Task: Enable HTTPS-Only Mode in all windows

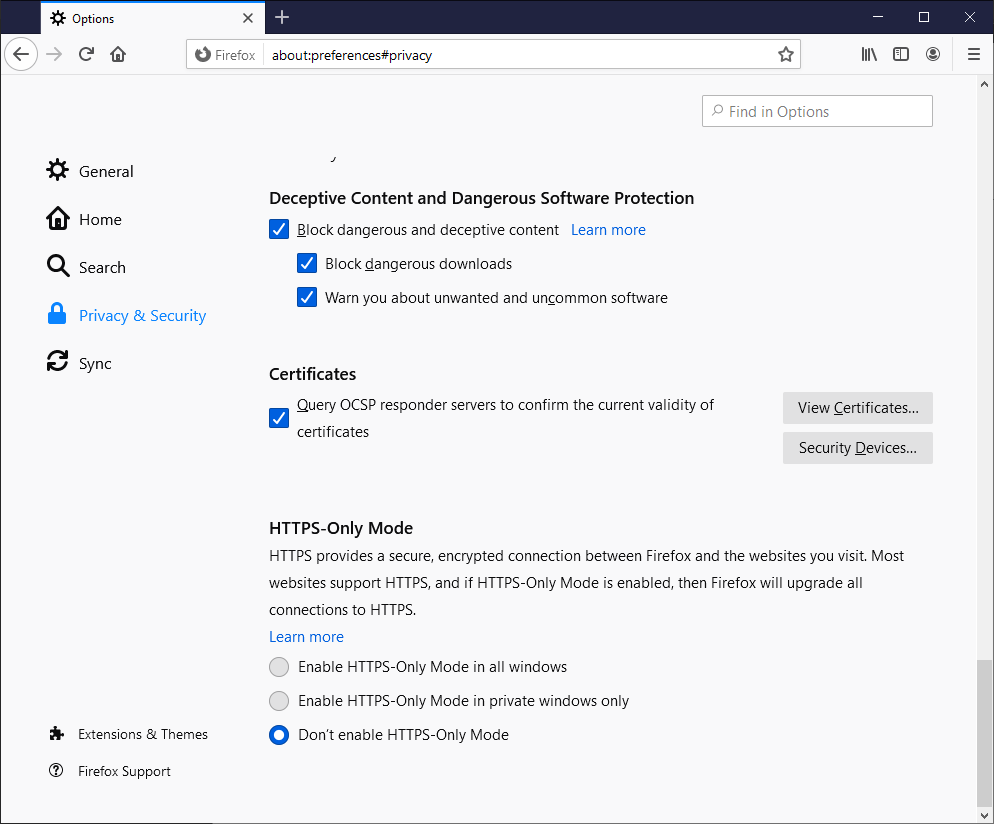Action: pos(279,667)
